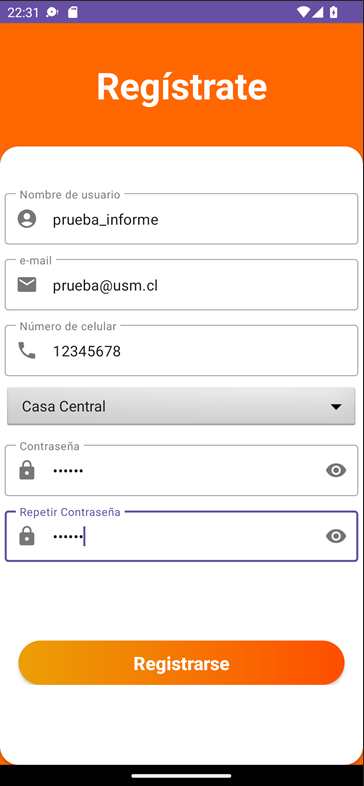Click the e-mail field containing prueba@usm.cl
Viewport: 364px width, 786px height.
pyautogui.click(x=181, y=285)
